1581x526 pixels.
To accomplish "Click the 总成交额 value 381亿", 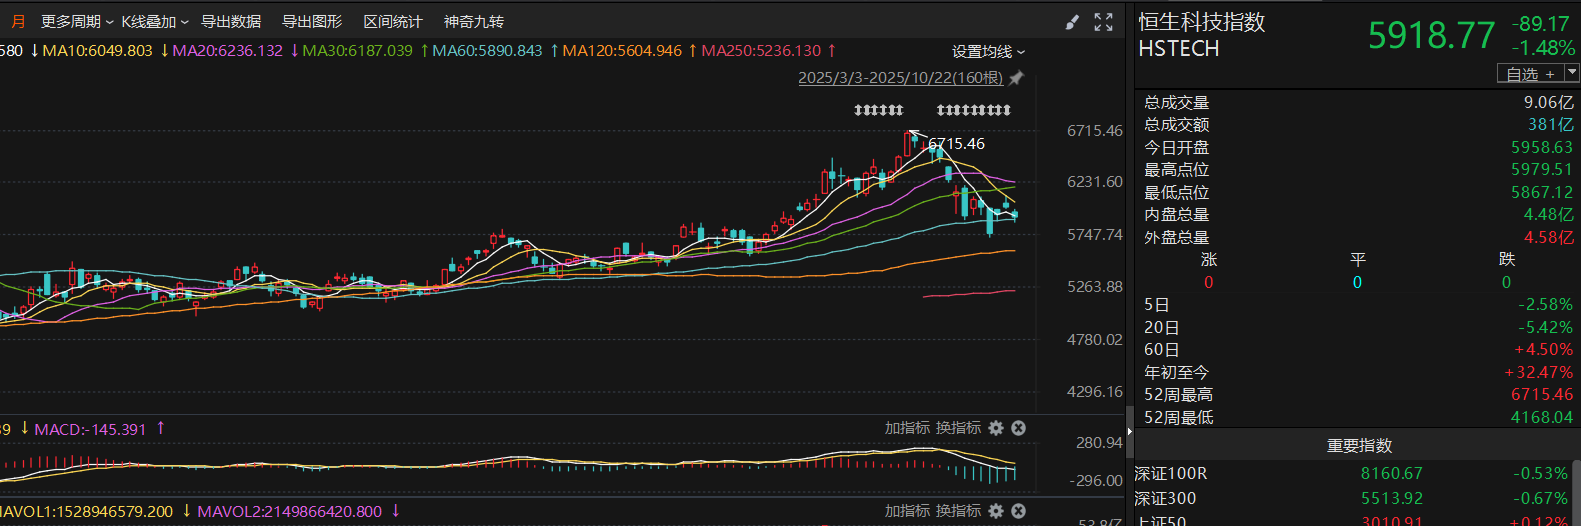I will pyautogui.click(x=1550, y=125).
